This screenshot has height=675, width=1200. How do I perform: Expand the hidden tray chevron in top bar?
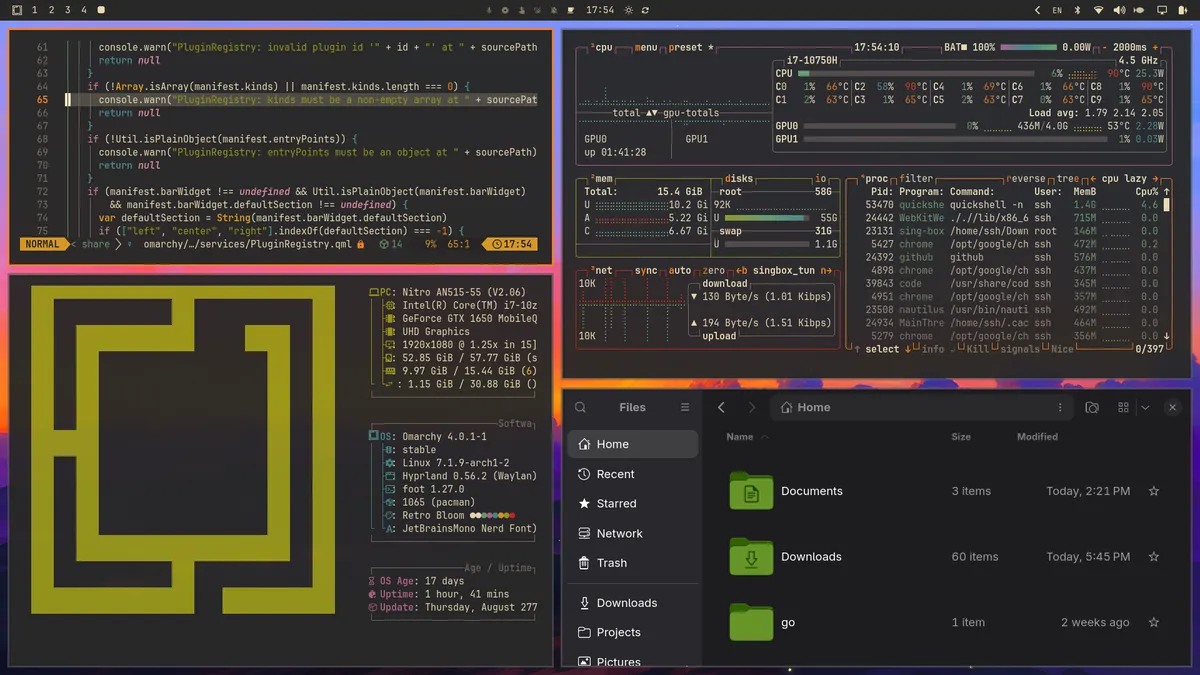tap(1038, 10)
